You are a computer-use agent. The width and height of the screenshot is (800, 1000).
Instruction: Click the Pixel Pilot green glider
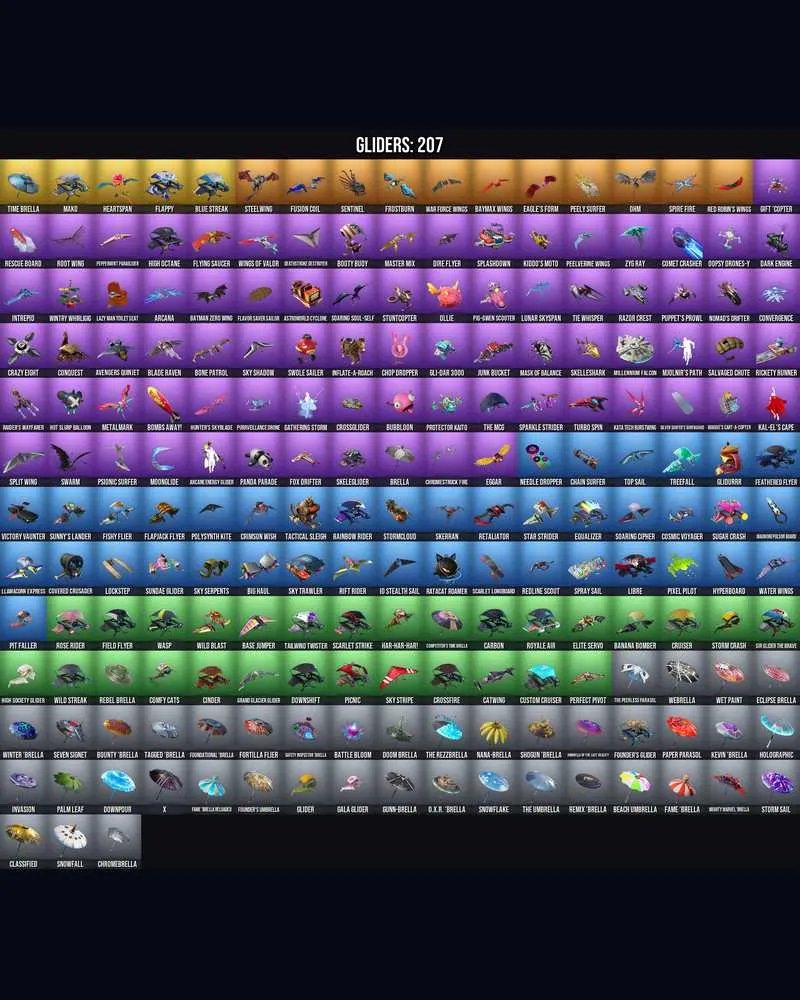click(682, 568)
